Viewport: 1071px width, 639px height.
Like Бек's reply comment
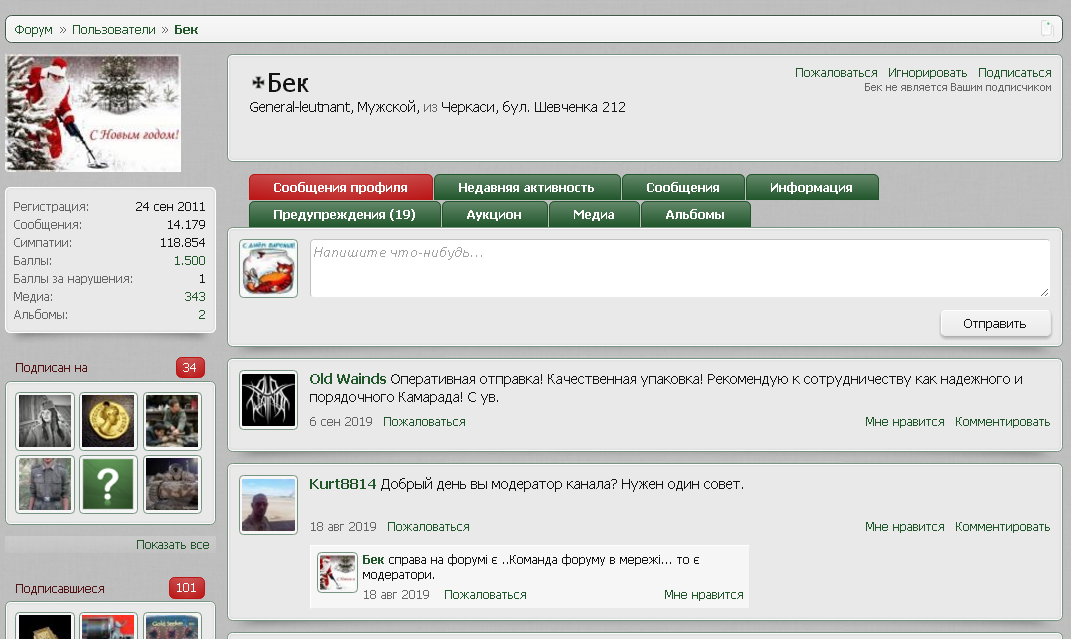coord(704,595)
